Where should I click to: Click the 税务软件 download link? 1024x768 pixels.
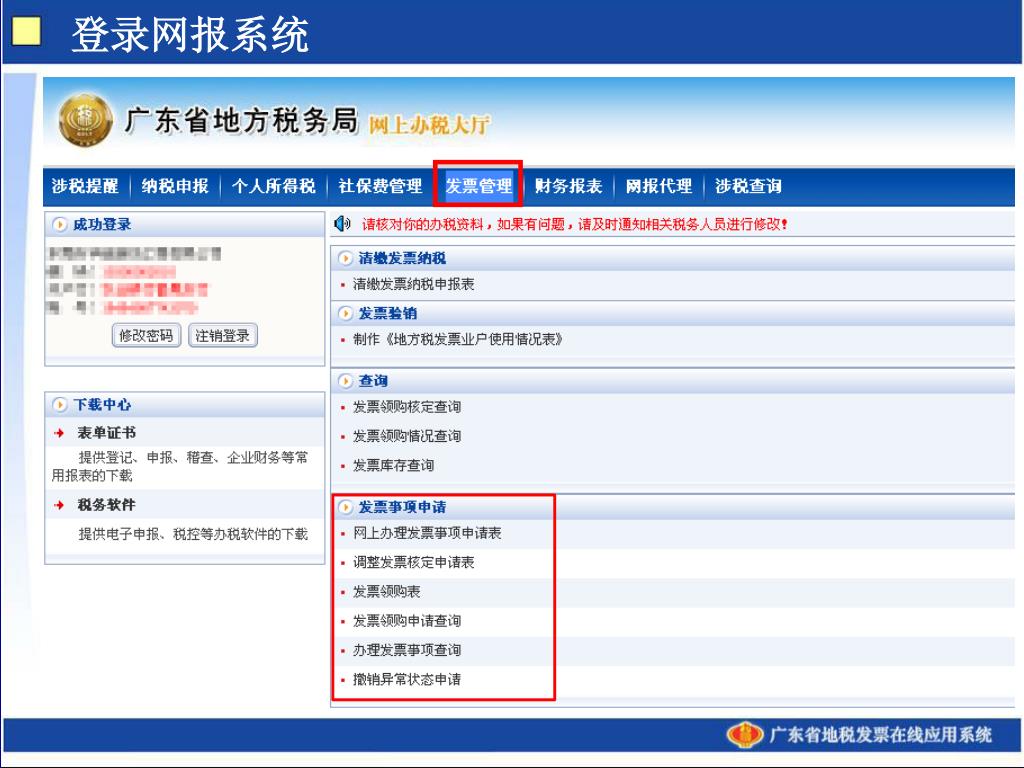pos(106,505)
